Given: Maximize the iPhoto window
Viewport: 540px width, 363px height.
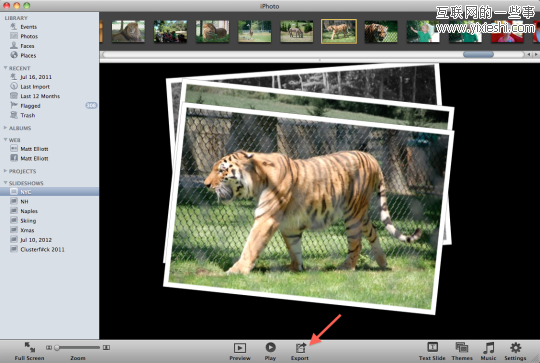Looking at the screenshot, I should click(27, 6).
